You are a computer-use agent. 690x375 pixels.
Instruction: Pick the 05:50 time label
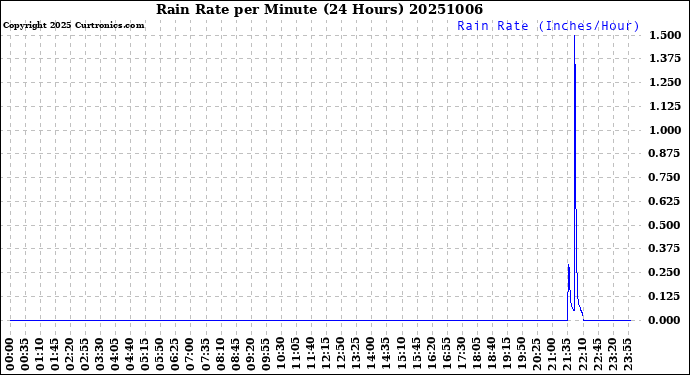(x=160, y=355)
